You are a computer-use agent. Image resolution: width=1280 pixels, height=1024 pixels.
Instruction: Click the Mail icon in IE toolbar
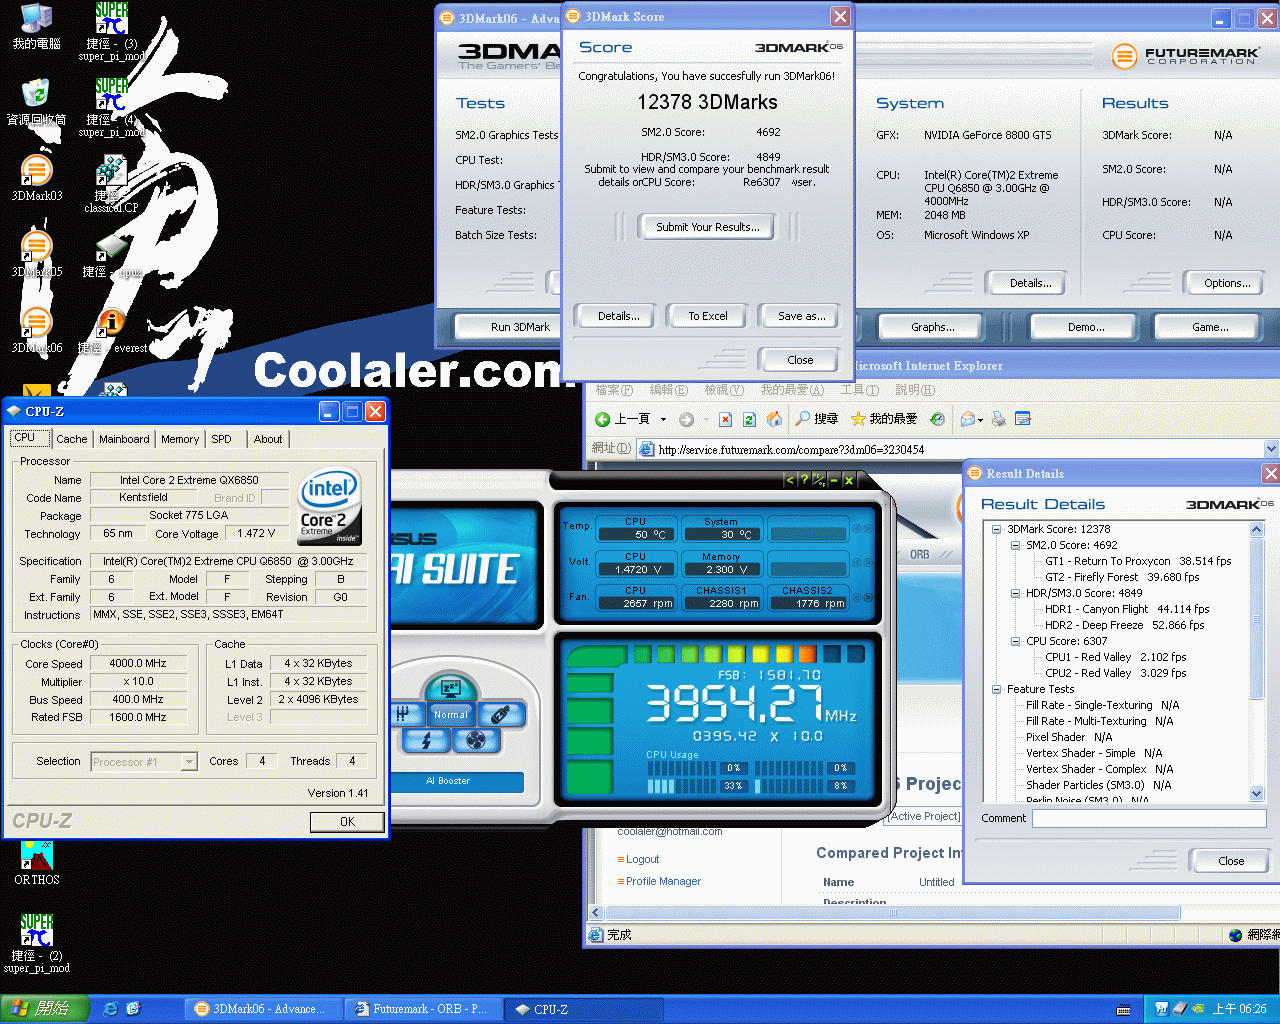click(967, 419)
